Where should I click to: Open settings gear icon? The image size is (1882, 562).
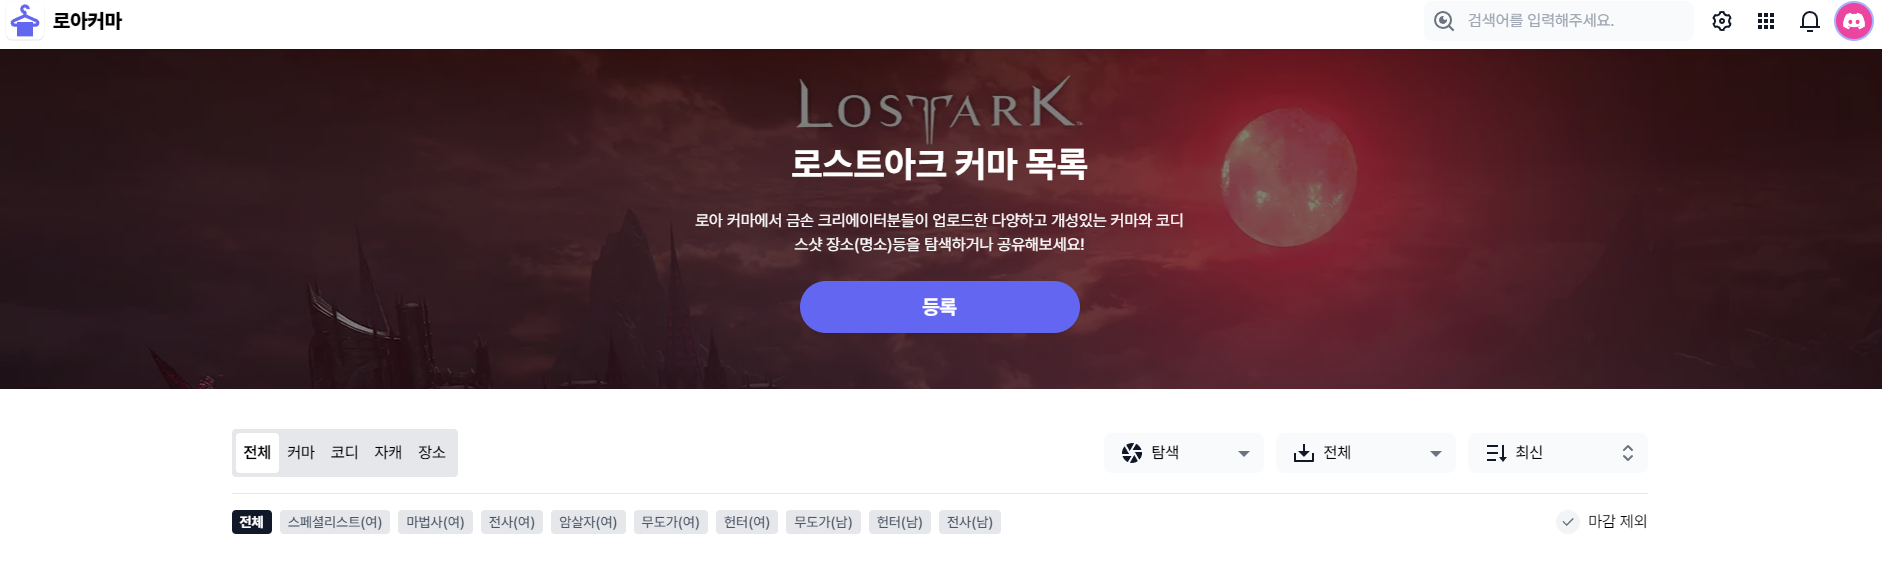pos(1722,21)
